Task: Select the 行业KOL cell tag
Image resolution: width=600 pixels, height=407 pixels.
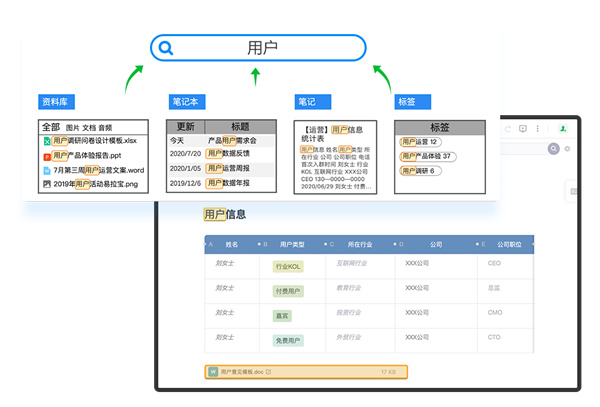Action: point(287,266)
